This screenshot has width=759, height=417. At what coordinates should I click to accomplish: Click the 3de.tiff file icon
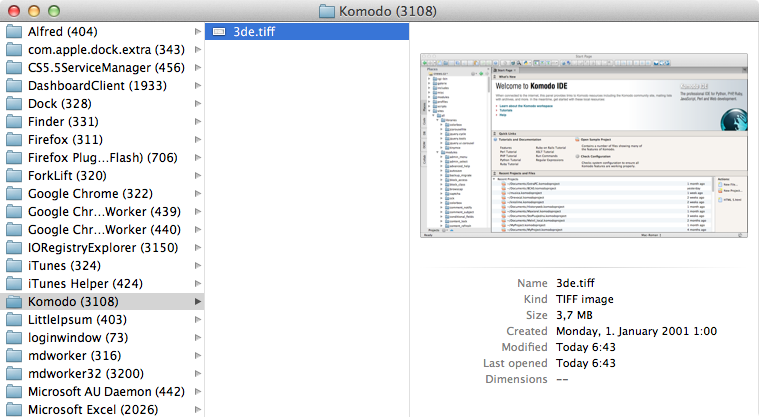(x=219, y=32)
